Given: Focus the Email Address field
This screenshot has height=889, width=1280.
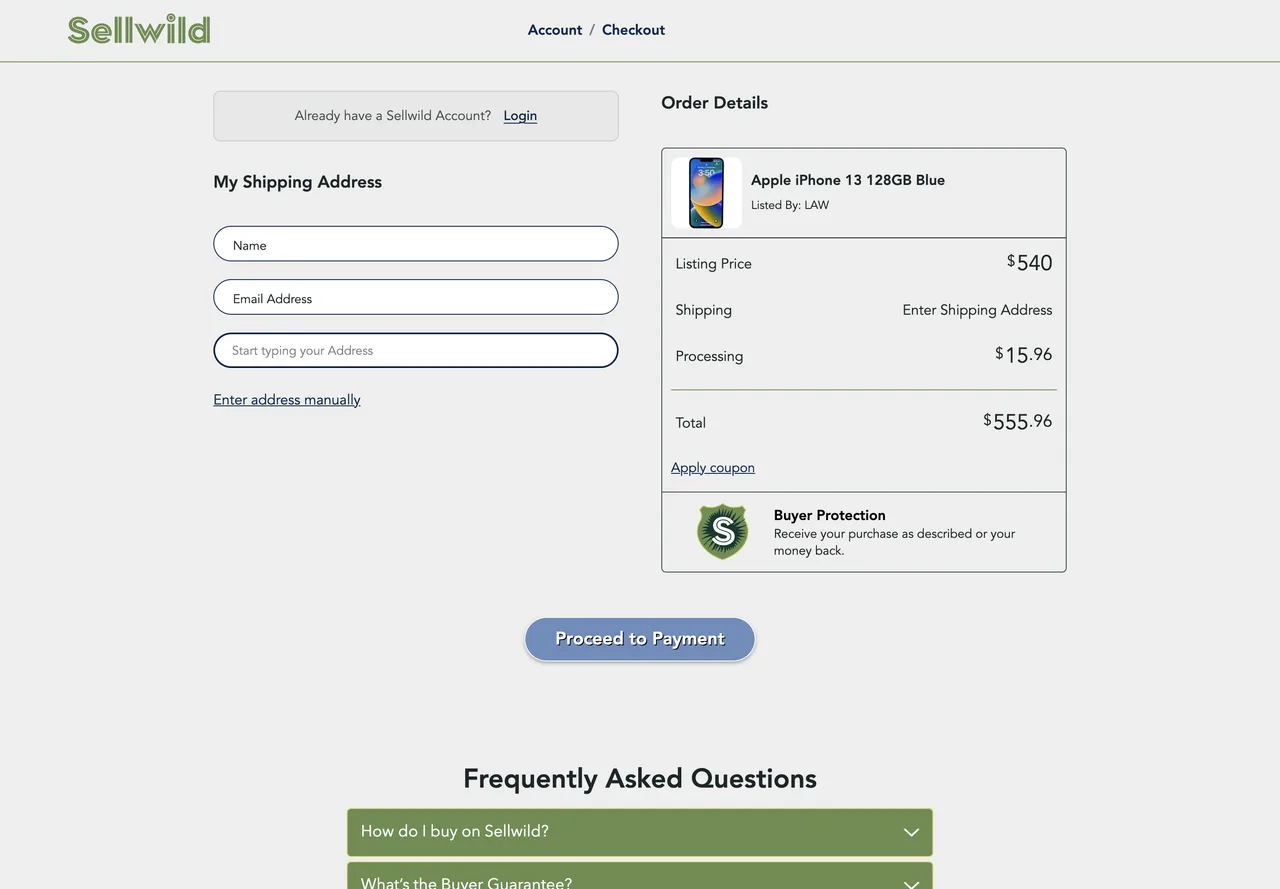Looking at the screenshot, I should coord(416,297).
